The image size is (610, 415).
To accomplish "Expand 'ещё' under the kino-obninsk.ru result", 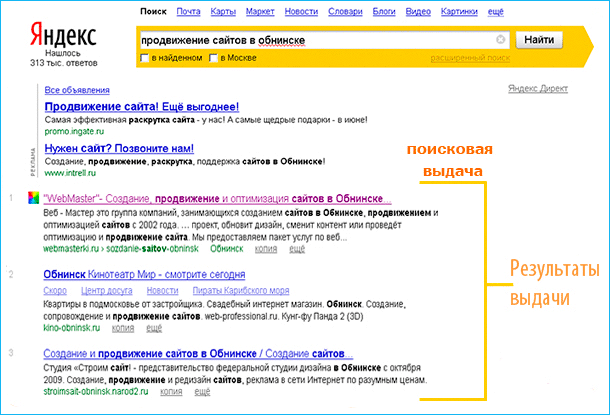I will pos(154,328).
